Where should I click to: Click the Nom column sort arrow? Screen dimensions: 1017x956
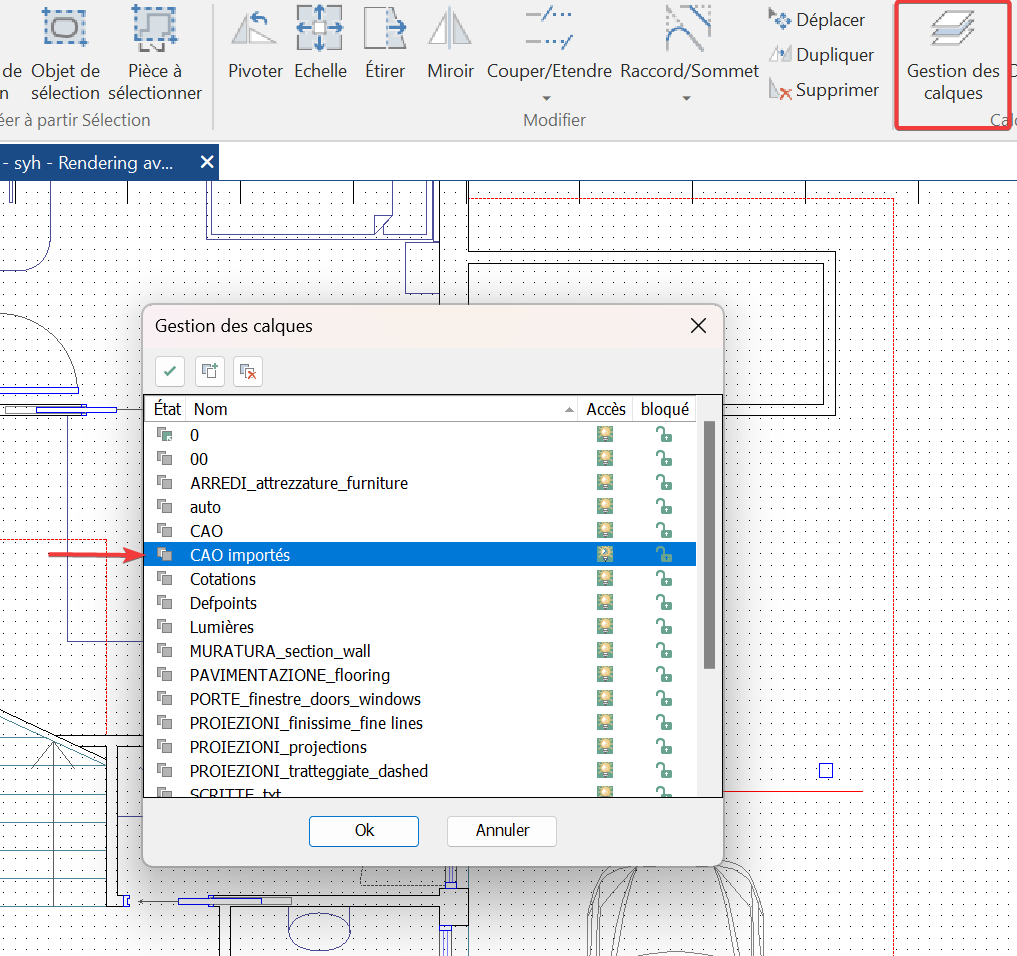(x=571, y=408)
